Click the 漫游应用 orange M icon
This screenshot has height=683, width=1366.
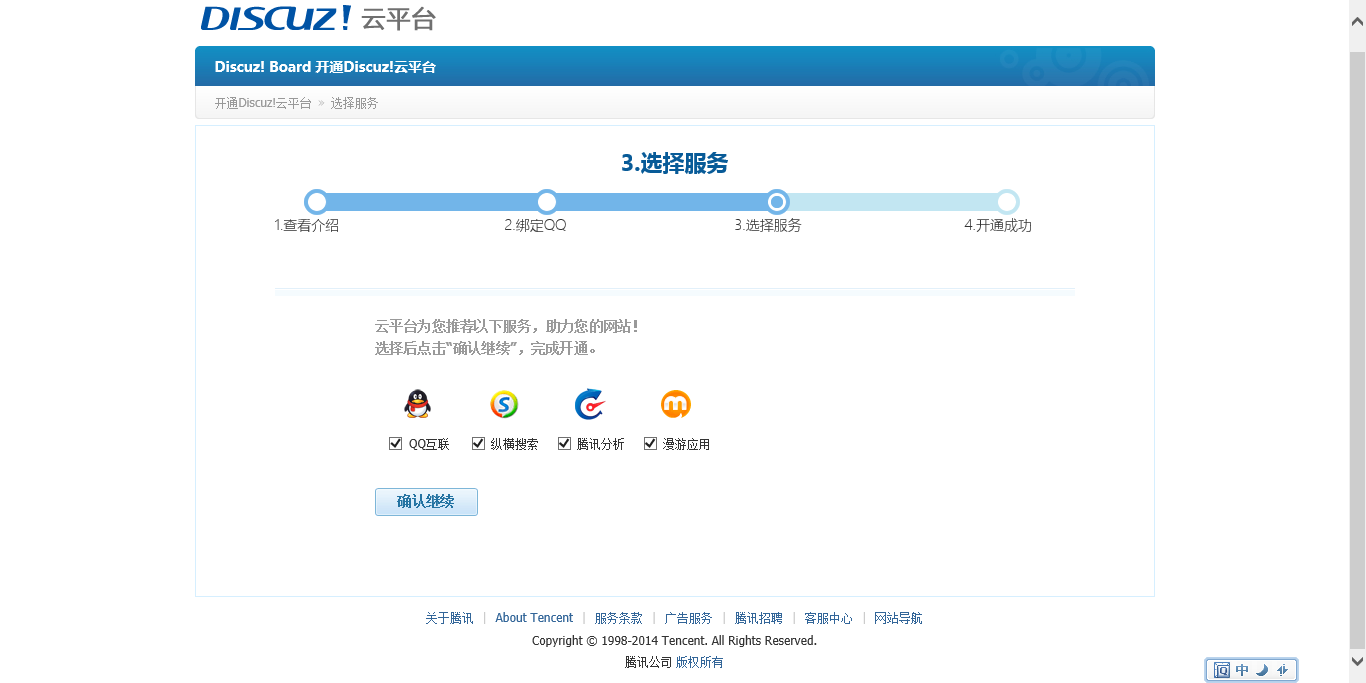676,404
